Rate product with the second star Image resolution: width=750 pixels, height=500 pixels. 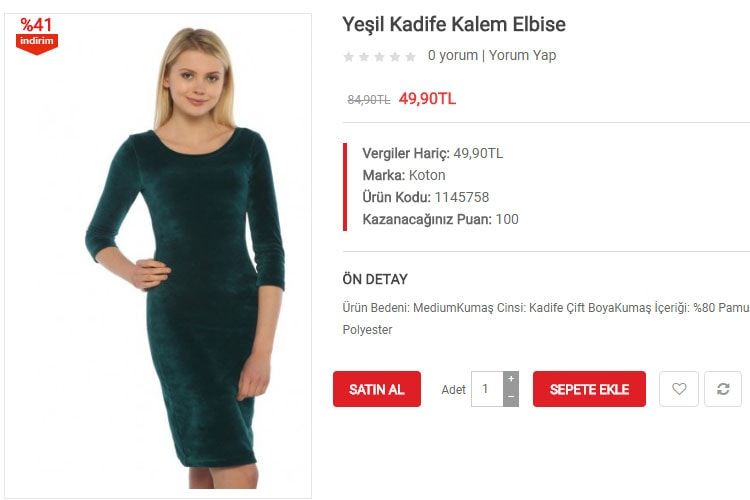364,57
